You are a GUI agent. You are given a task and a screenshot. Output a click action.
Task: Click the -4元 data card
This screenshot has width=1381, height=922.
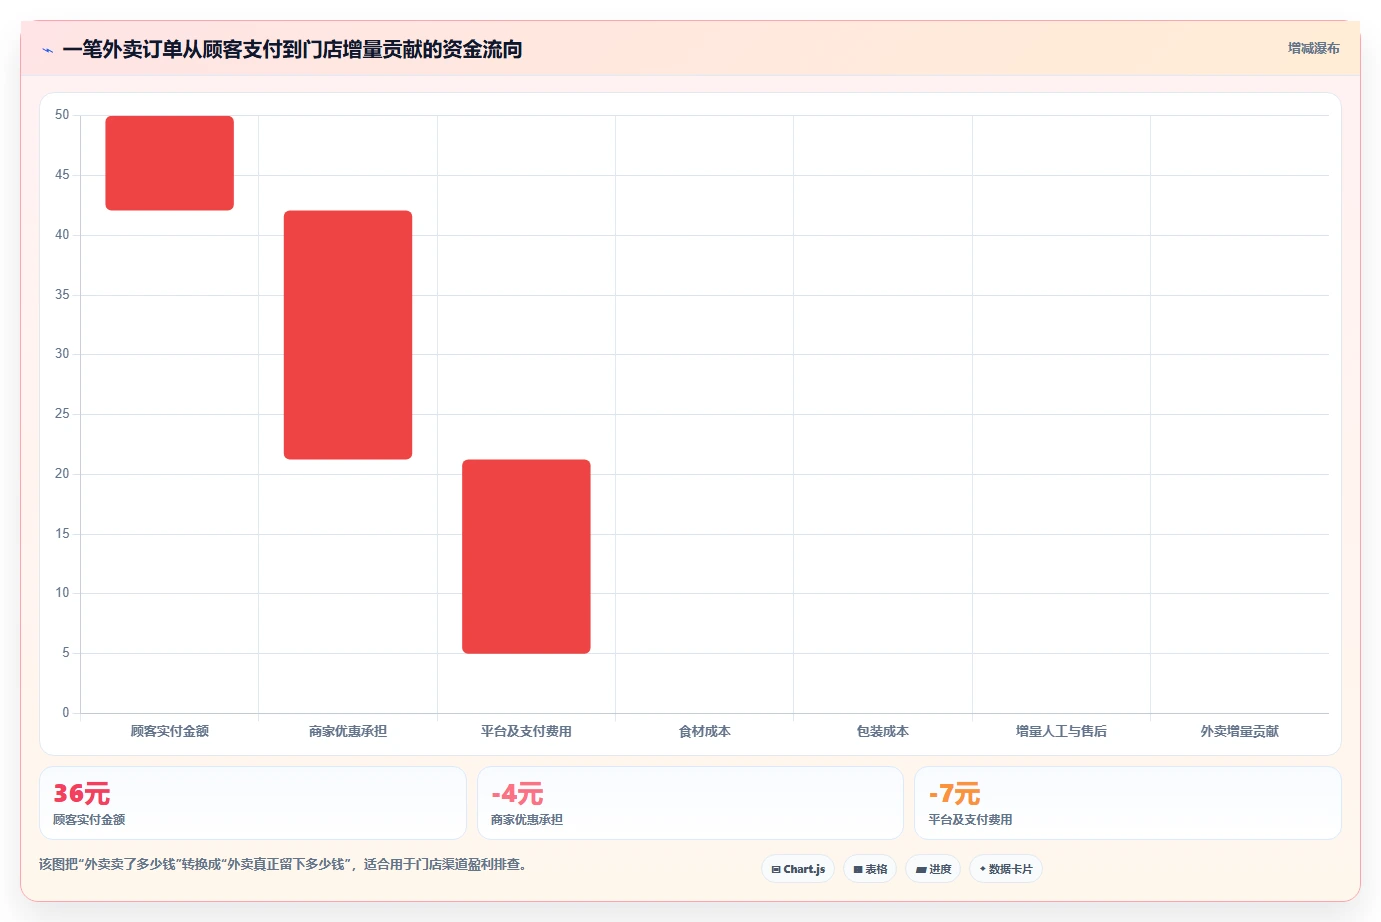[x=690, y=803]
